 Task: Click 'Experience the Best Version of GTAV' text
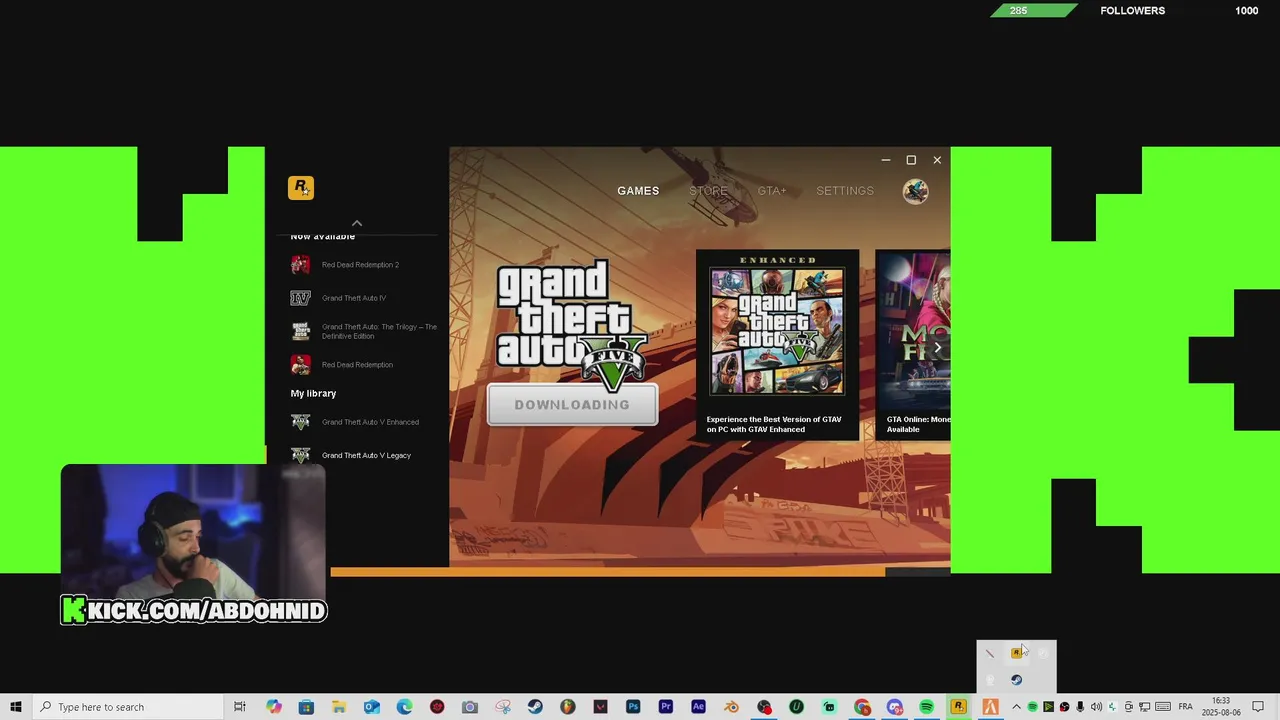(x=774, y=424)
